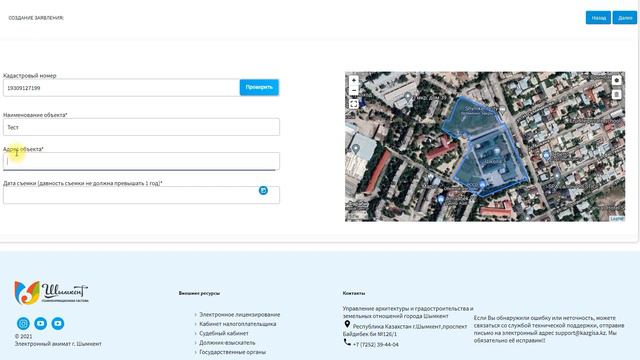This screenshot has height=360, width=640.
Task: Zoom out on the satellite map
Action: click(x=354, y=90)
